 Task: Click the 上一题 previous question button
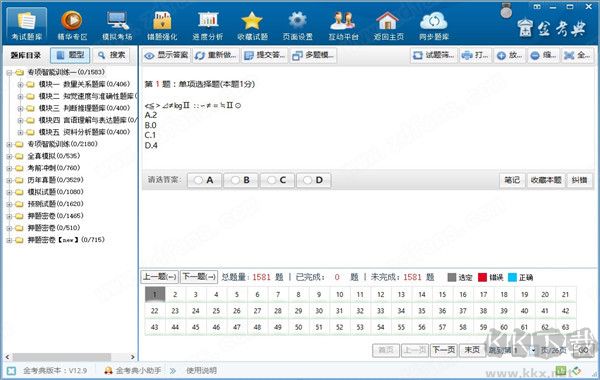[160, 277]
